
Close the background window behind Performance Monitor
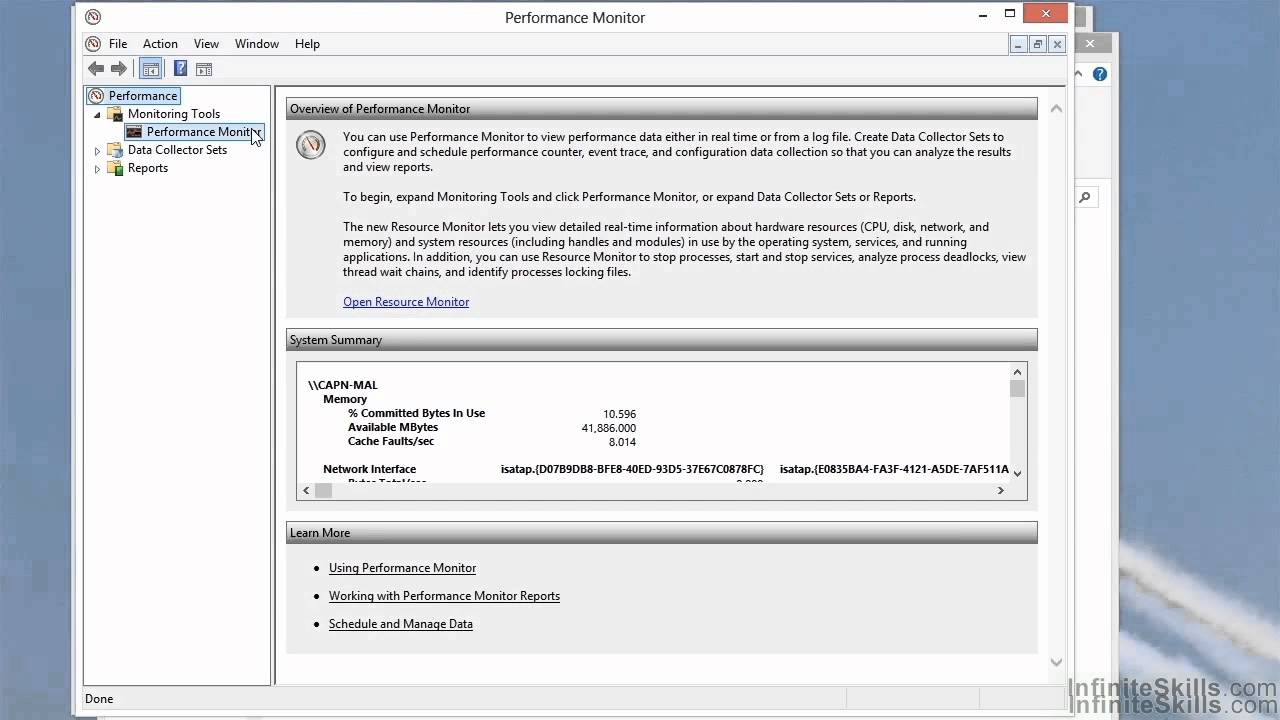click(1090, 44)
